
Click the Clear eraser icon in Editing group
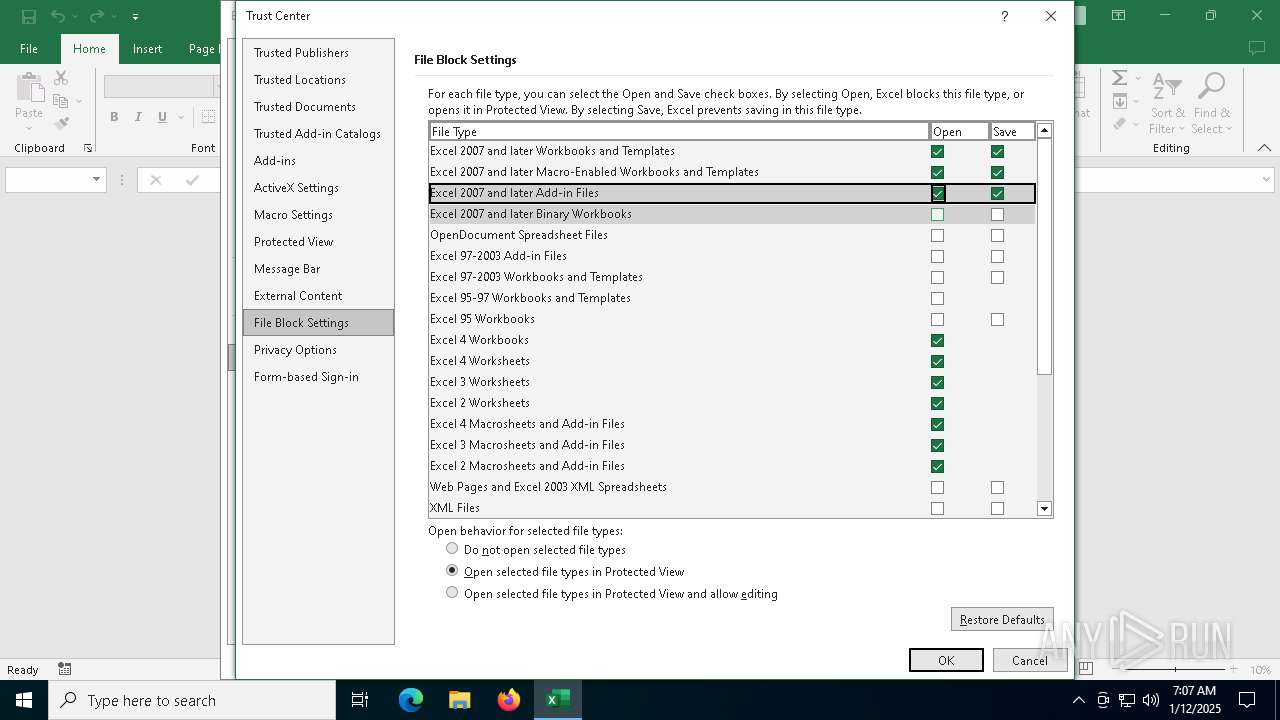[1120, 124]
